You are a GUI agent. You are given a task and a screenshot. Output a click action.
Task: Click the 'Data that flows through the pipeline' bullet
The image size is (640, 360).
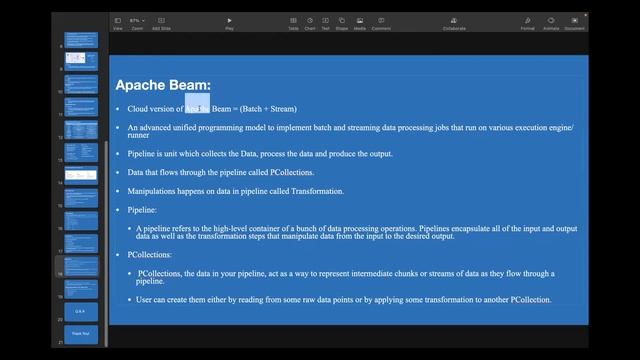tap(221, 172)
